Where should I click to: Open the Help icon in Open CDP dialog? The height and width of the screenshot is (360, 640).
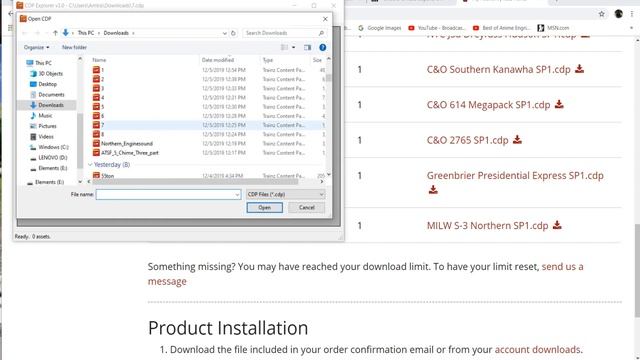[x=322, y=47]
